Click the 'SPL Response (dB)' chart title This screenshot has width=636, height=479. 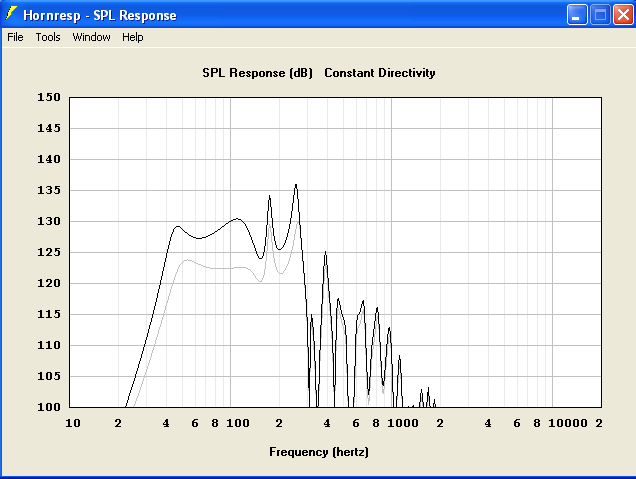[x=258, y=73]
